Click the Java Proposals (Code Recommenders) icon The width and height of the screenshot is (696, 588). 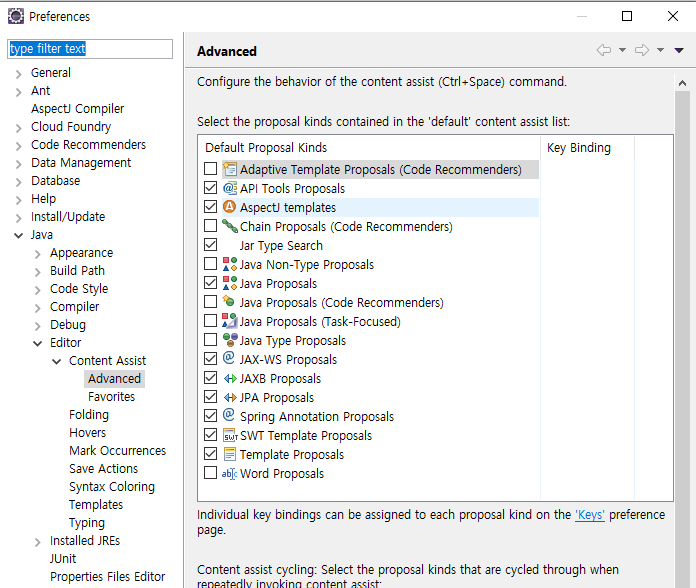click(229, 302)
